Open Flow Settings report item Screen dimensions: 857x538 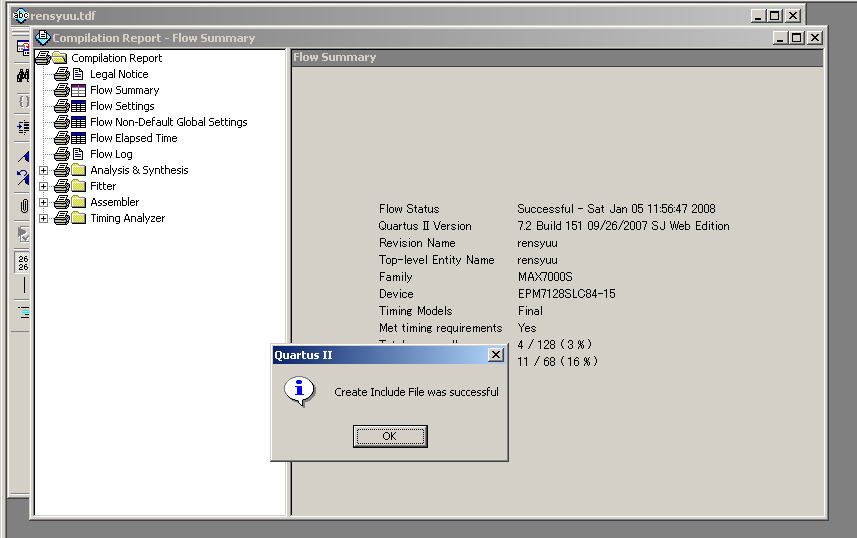click(x=122, y=106)
